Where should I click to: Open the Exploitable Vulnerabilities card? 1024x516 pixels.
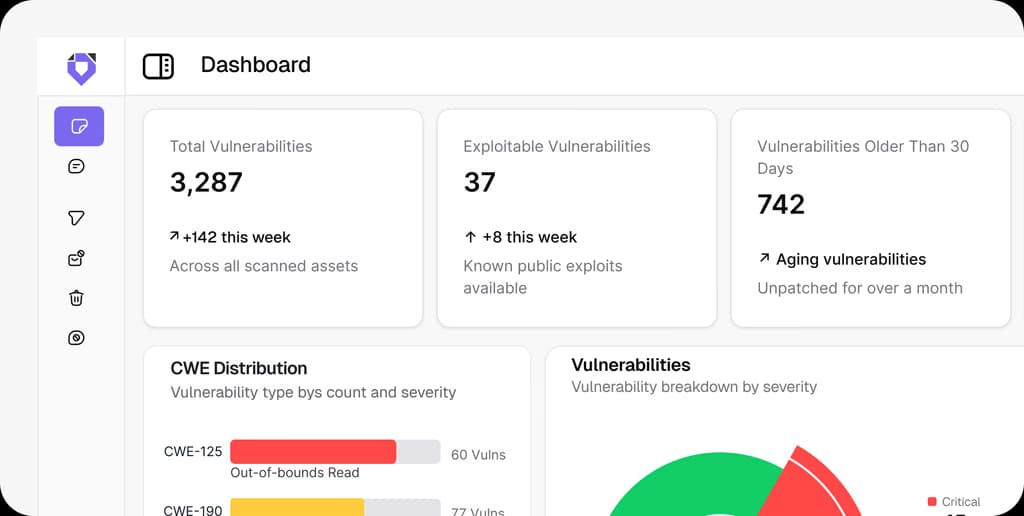click(577, 218)
